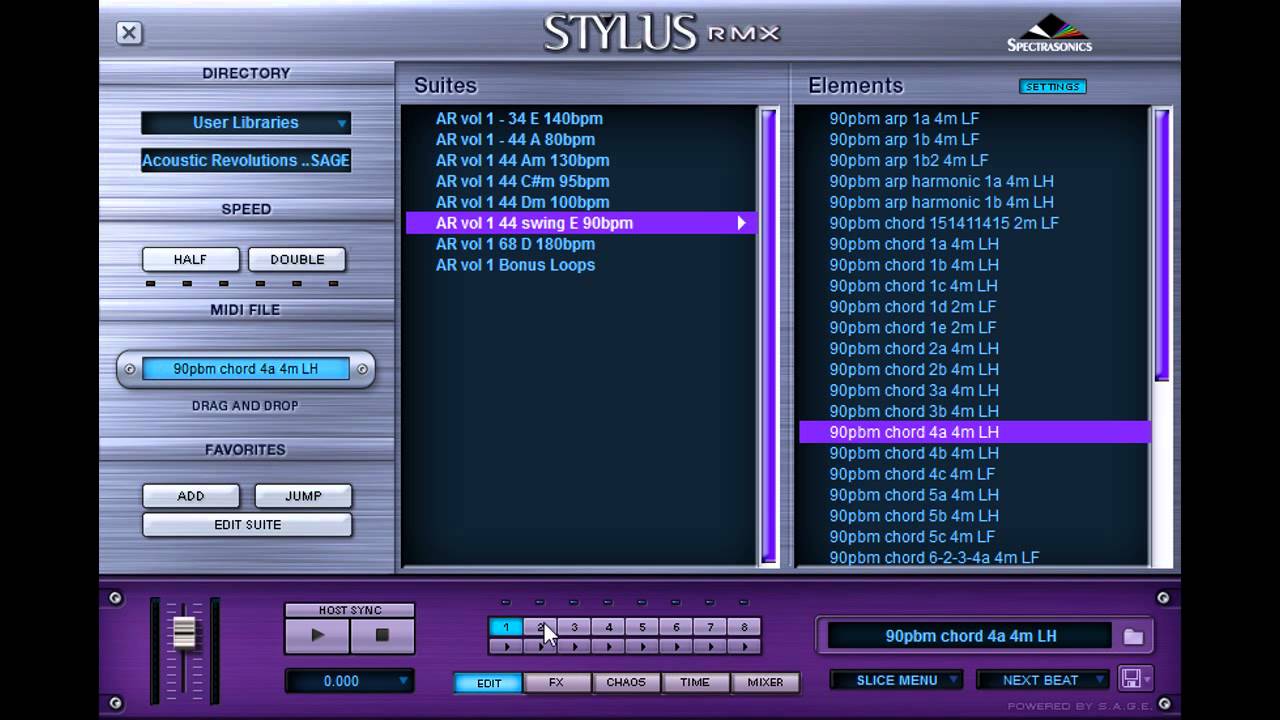1280x720 pixels.
Task: Click the Suites list scrollbar
Action: click(768, 335)
